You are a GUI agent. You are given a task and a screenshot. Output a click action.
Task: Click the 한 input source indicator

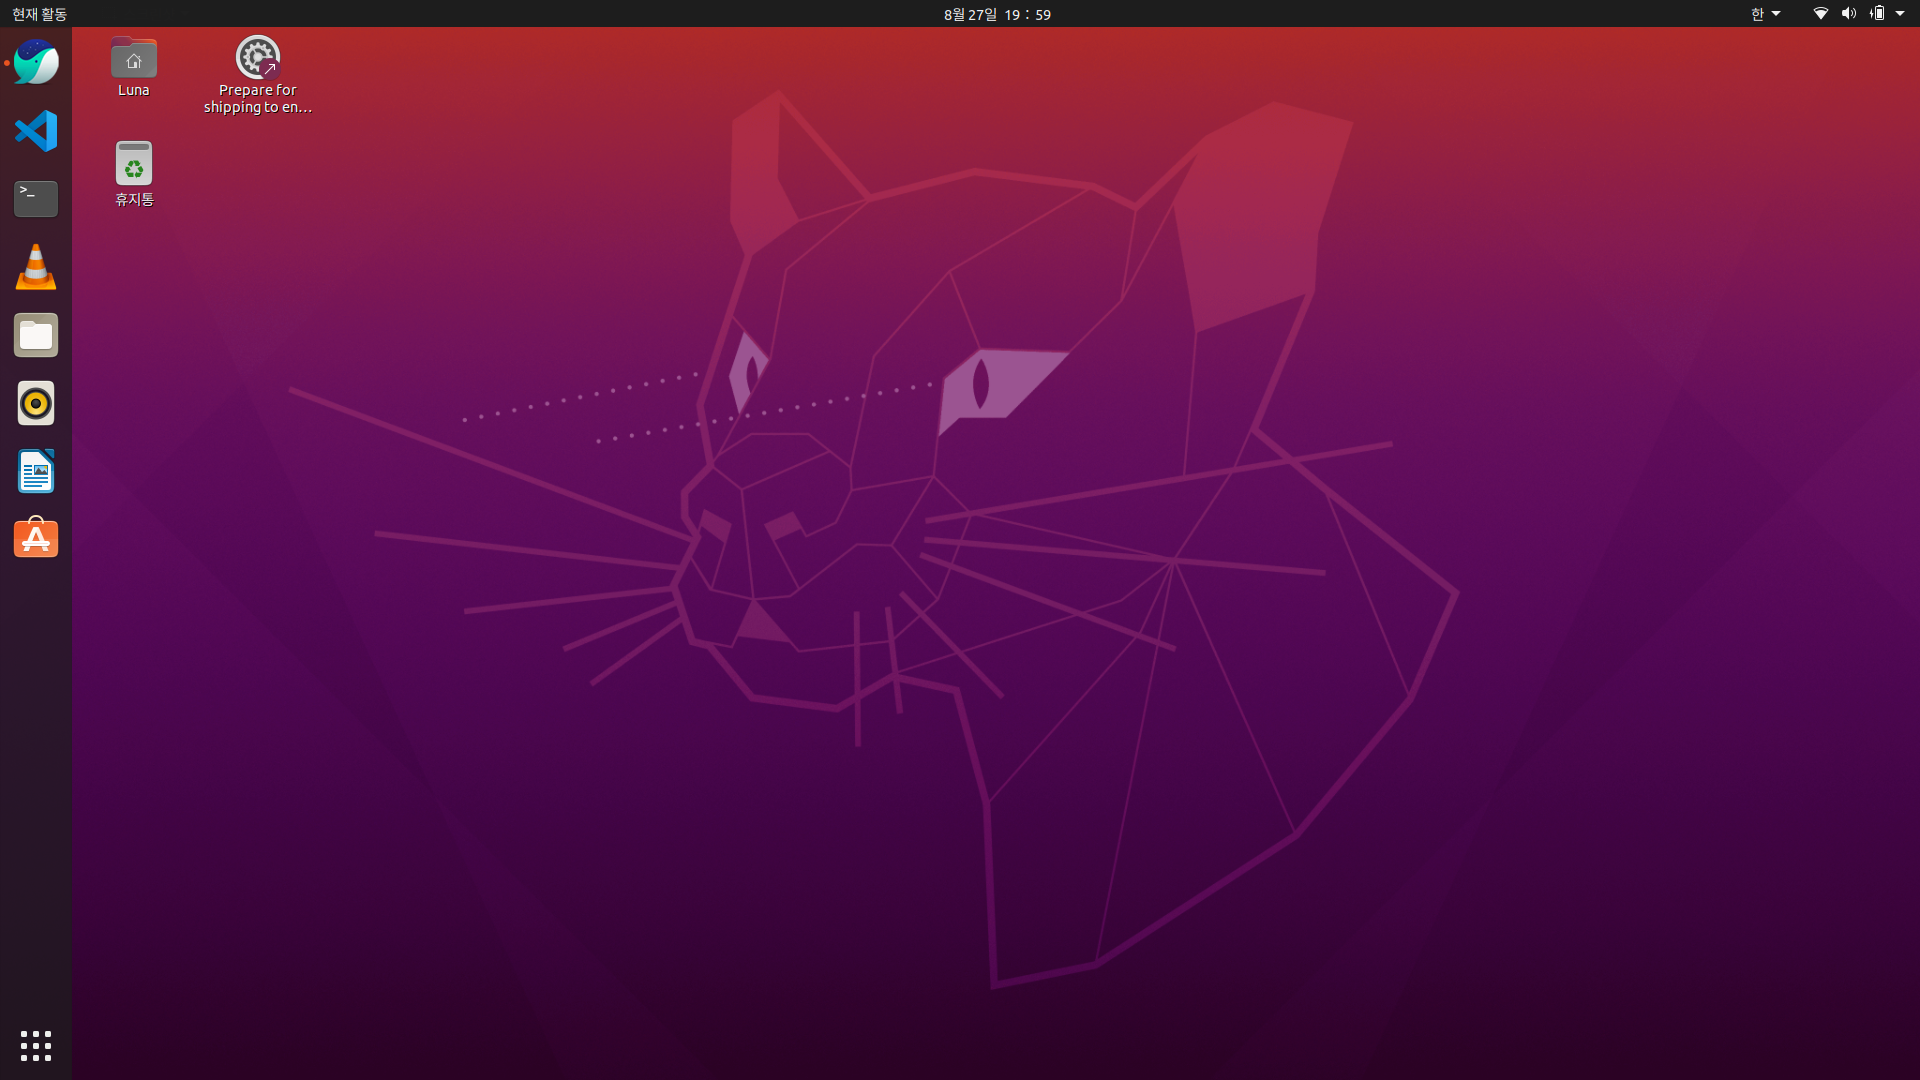point(1757,14)
